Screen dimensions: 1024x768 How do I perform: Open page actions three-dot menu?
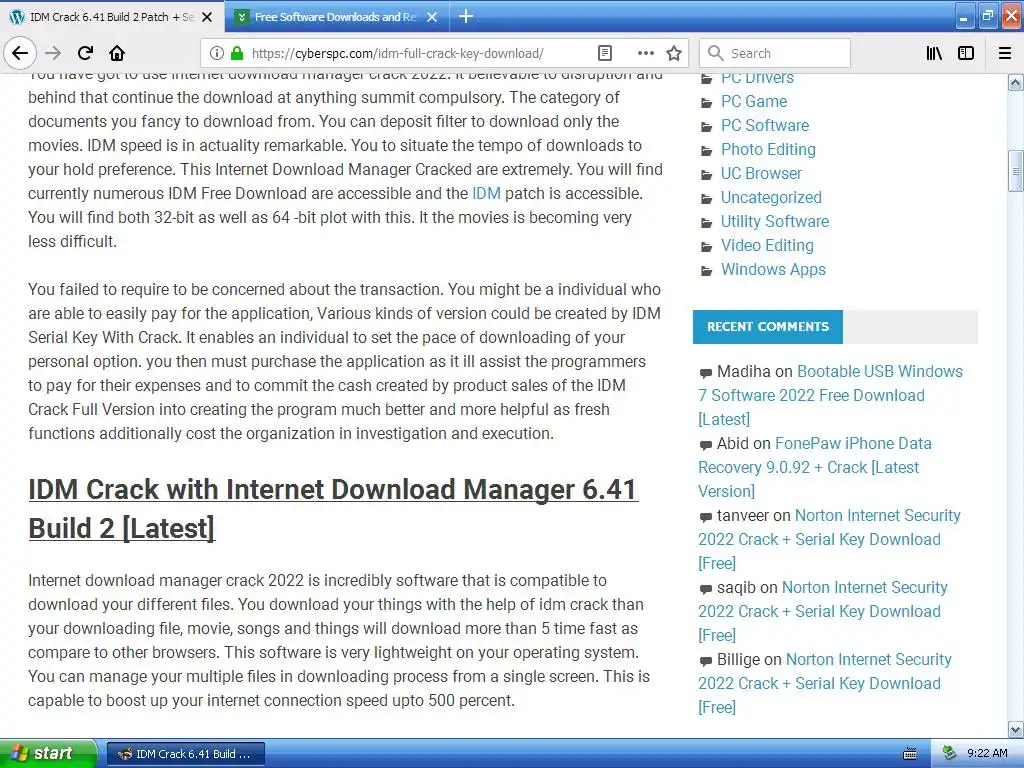(645, 54)
